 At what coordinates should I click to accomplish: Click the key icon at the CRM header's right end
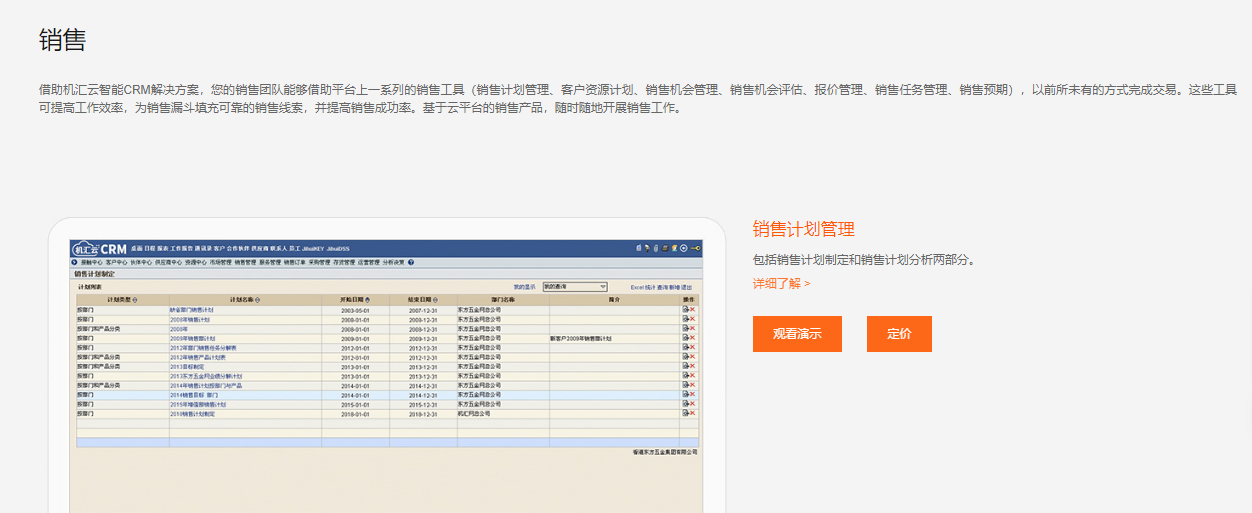695,248
